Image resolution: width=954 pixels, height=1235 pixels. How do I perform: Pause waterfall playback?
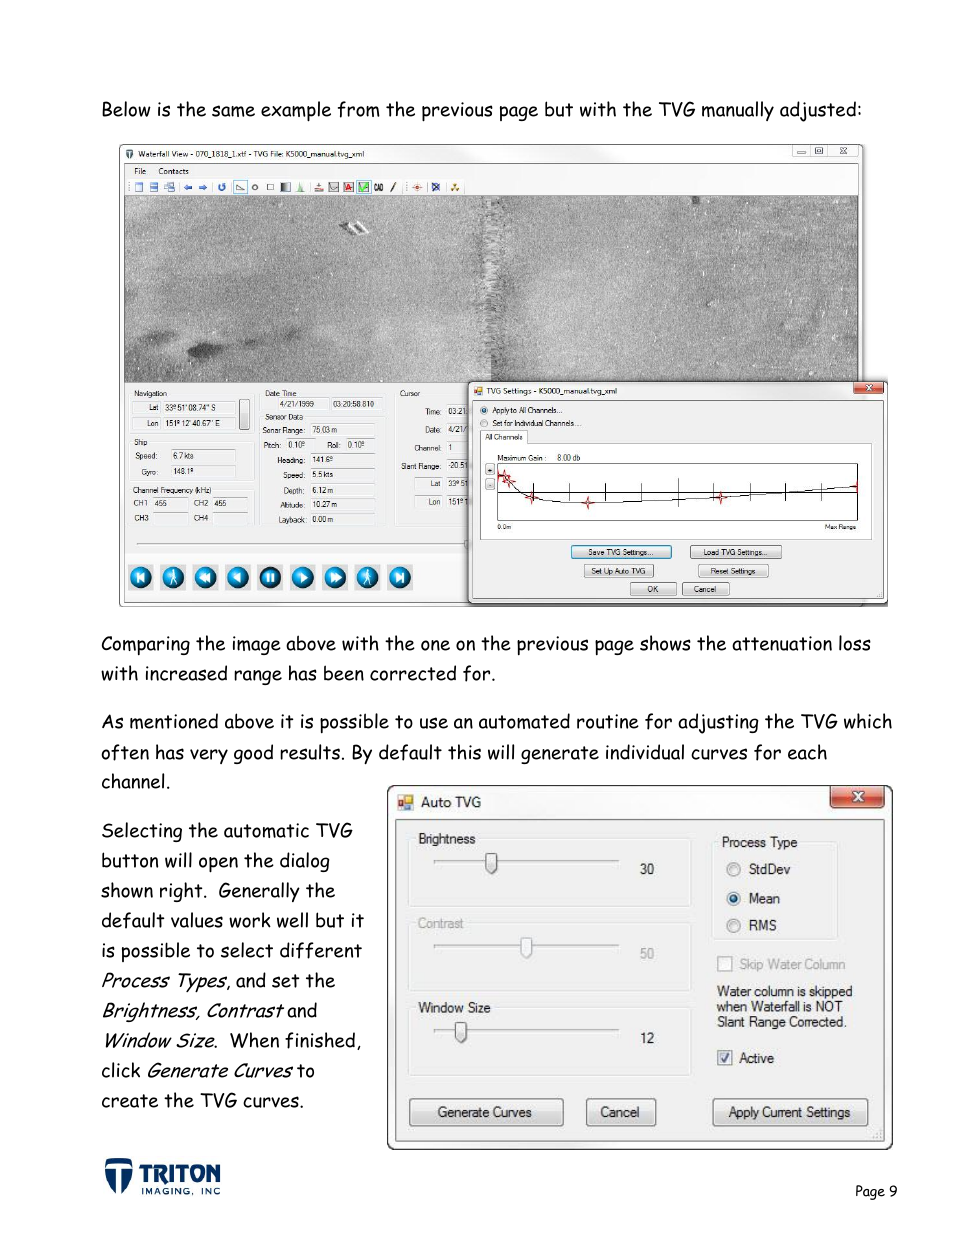(x=270, y=577)
